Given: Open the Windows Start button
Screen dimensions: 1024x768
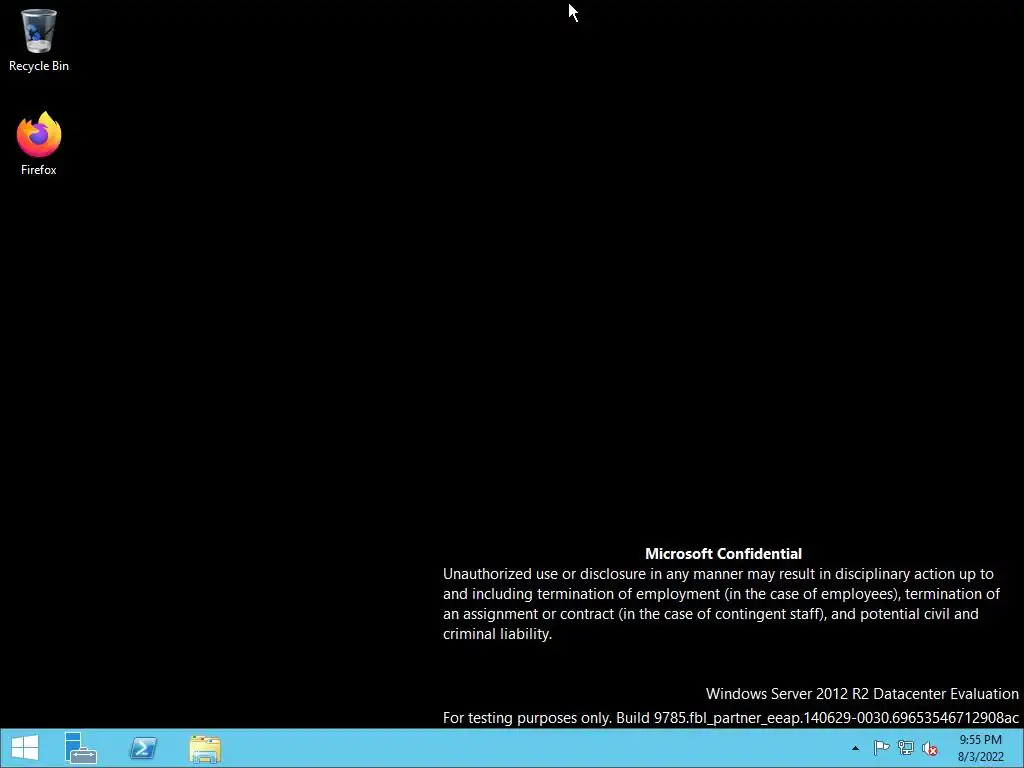Looking at the screenshot, I should point(25,748).
